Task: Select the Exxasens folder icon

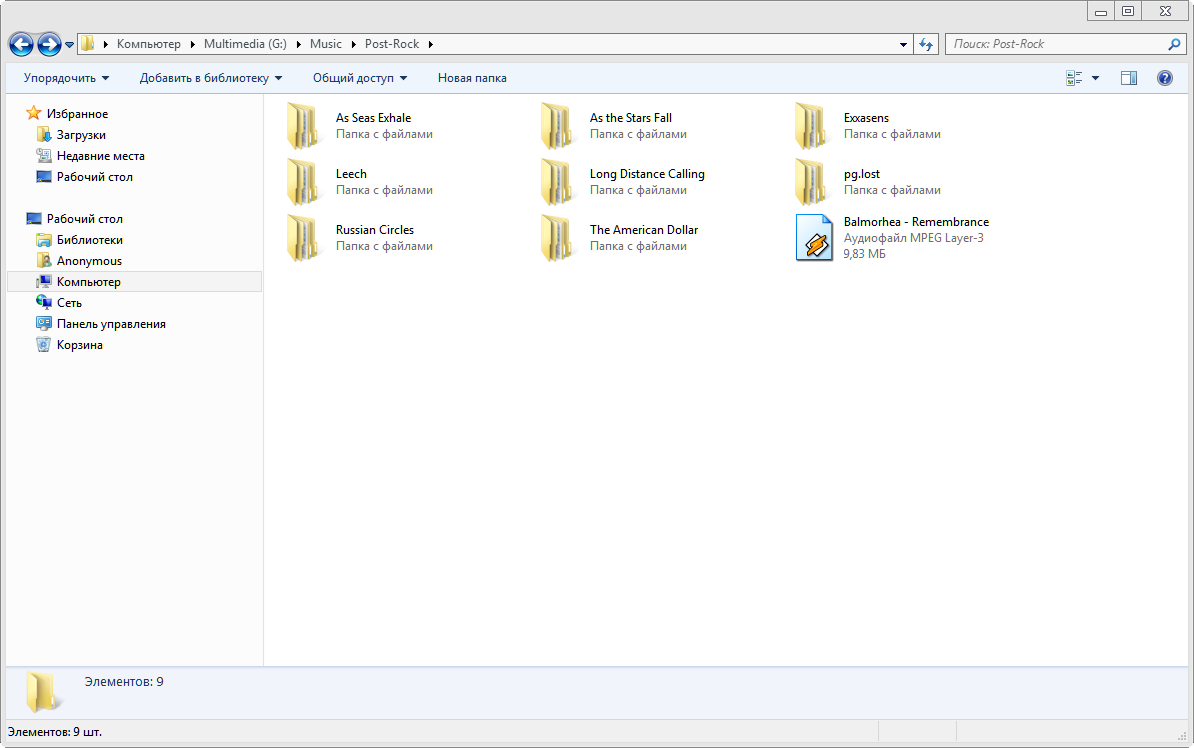Action: tap(810, 126)
